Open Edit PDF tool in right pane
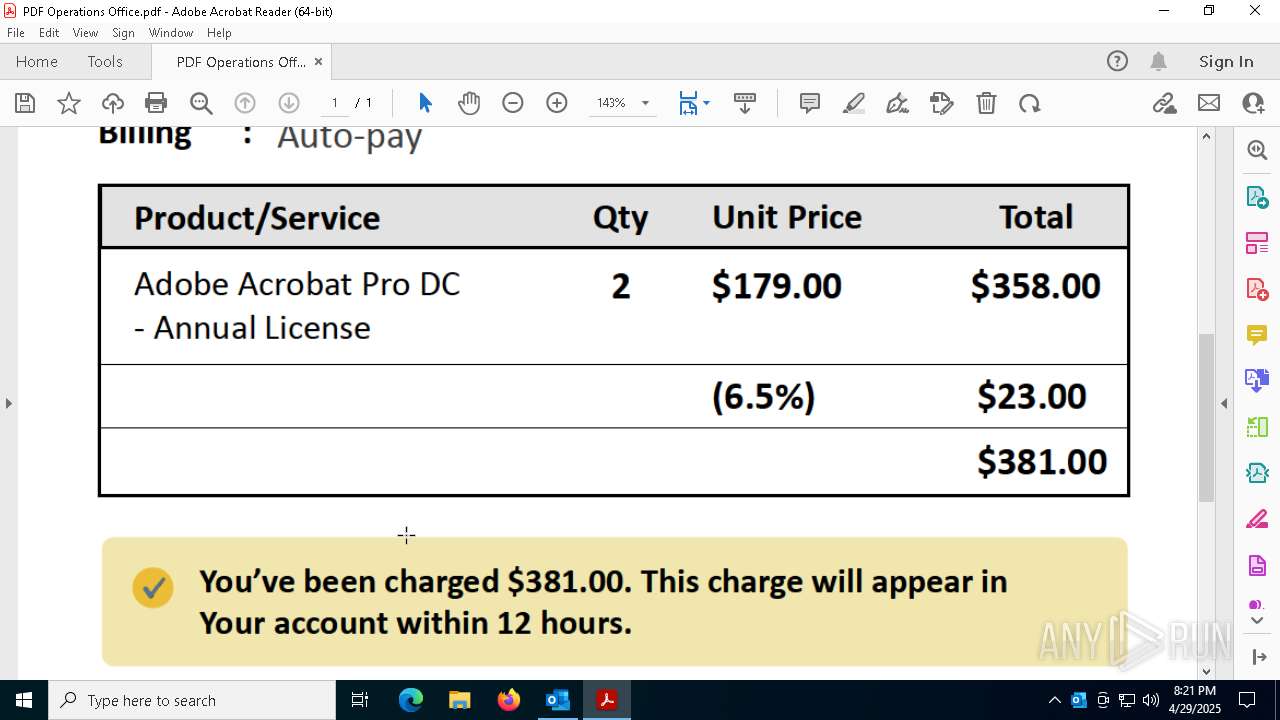This screenshot has width=1280, height=720. point(1257,243)
